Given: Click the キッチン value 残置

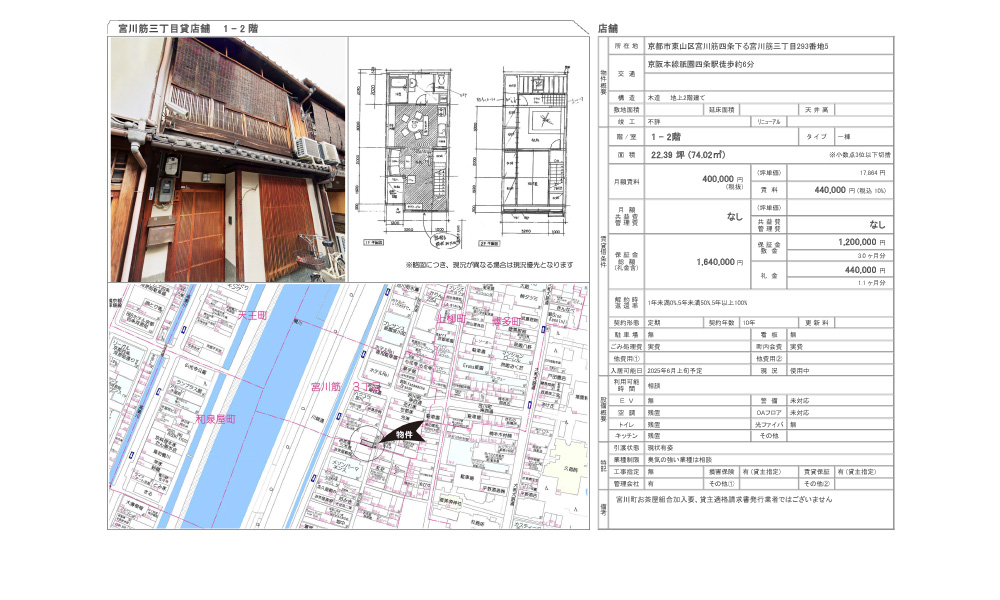Looking at the screenshot, I should tap(654, 436).
